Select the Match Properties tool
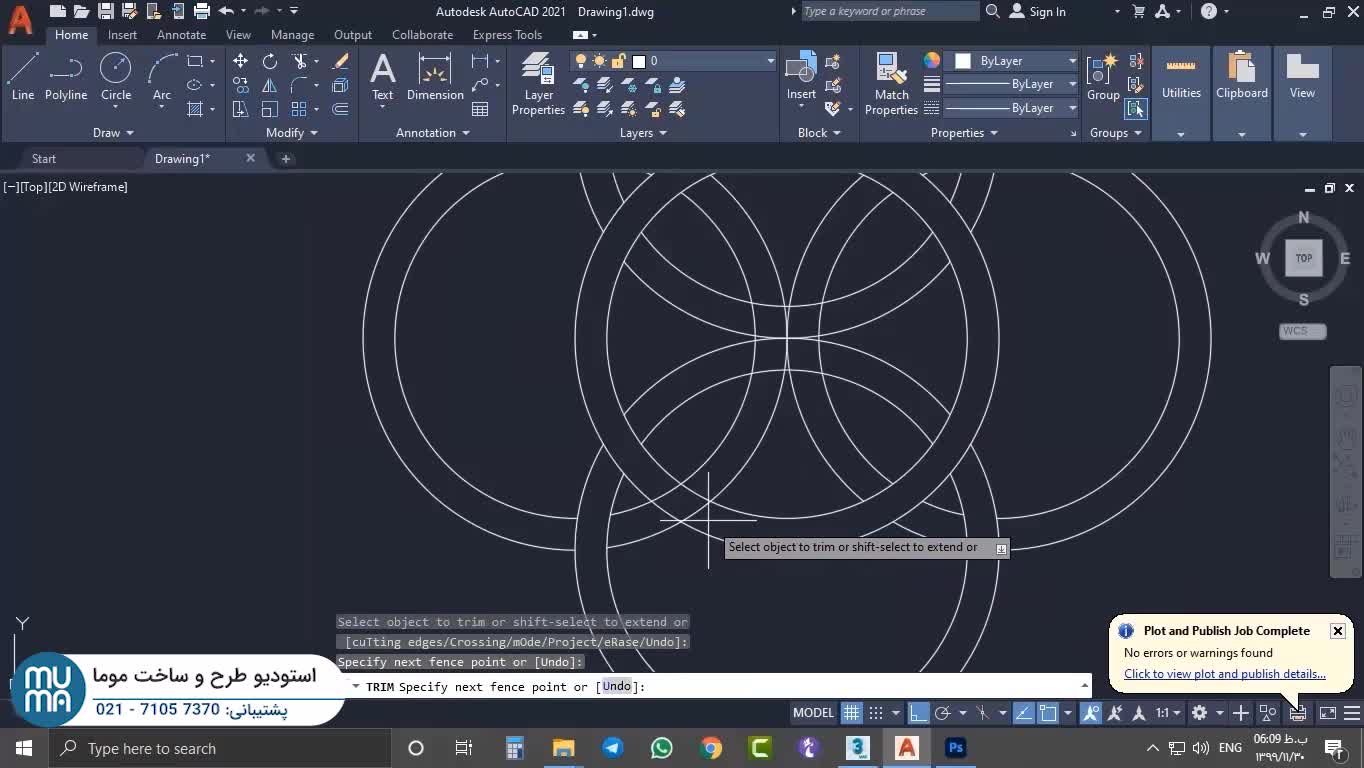The height and width of the screenshot is (768, 1364). [x=891, y=84]
